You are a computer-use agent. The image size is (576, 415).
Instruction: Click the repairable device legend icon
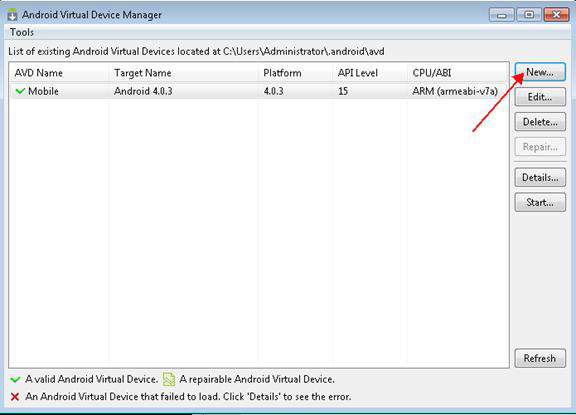pyautogui.click(x=169, y=379)
